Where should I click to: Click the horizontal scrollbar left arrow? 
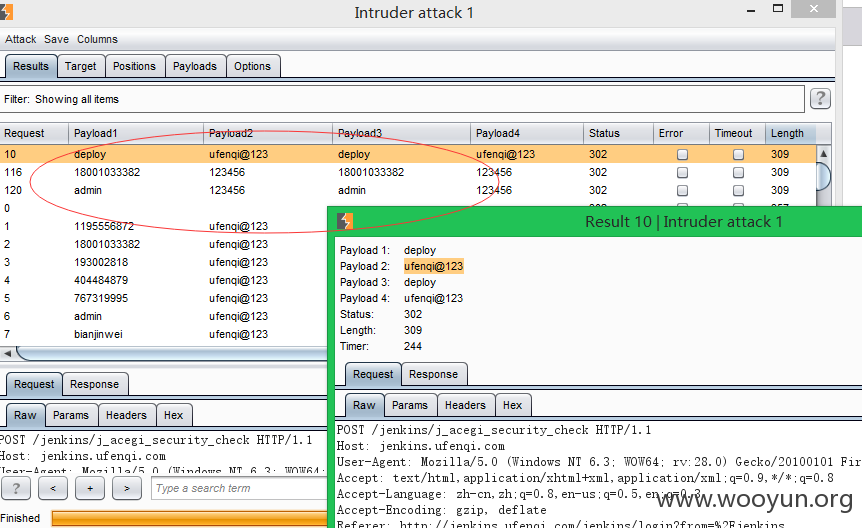(8, 353)
